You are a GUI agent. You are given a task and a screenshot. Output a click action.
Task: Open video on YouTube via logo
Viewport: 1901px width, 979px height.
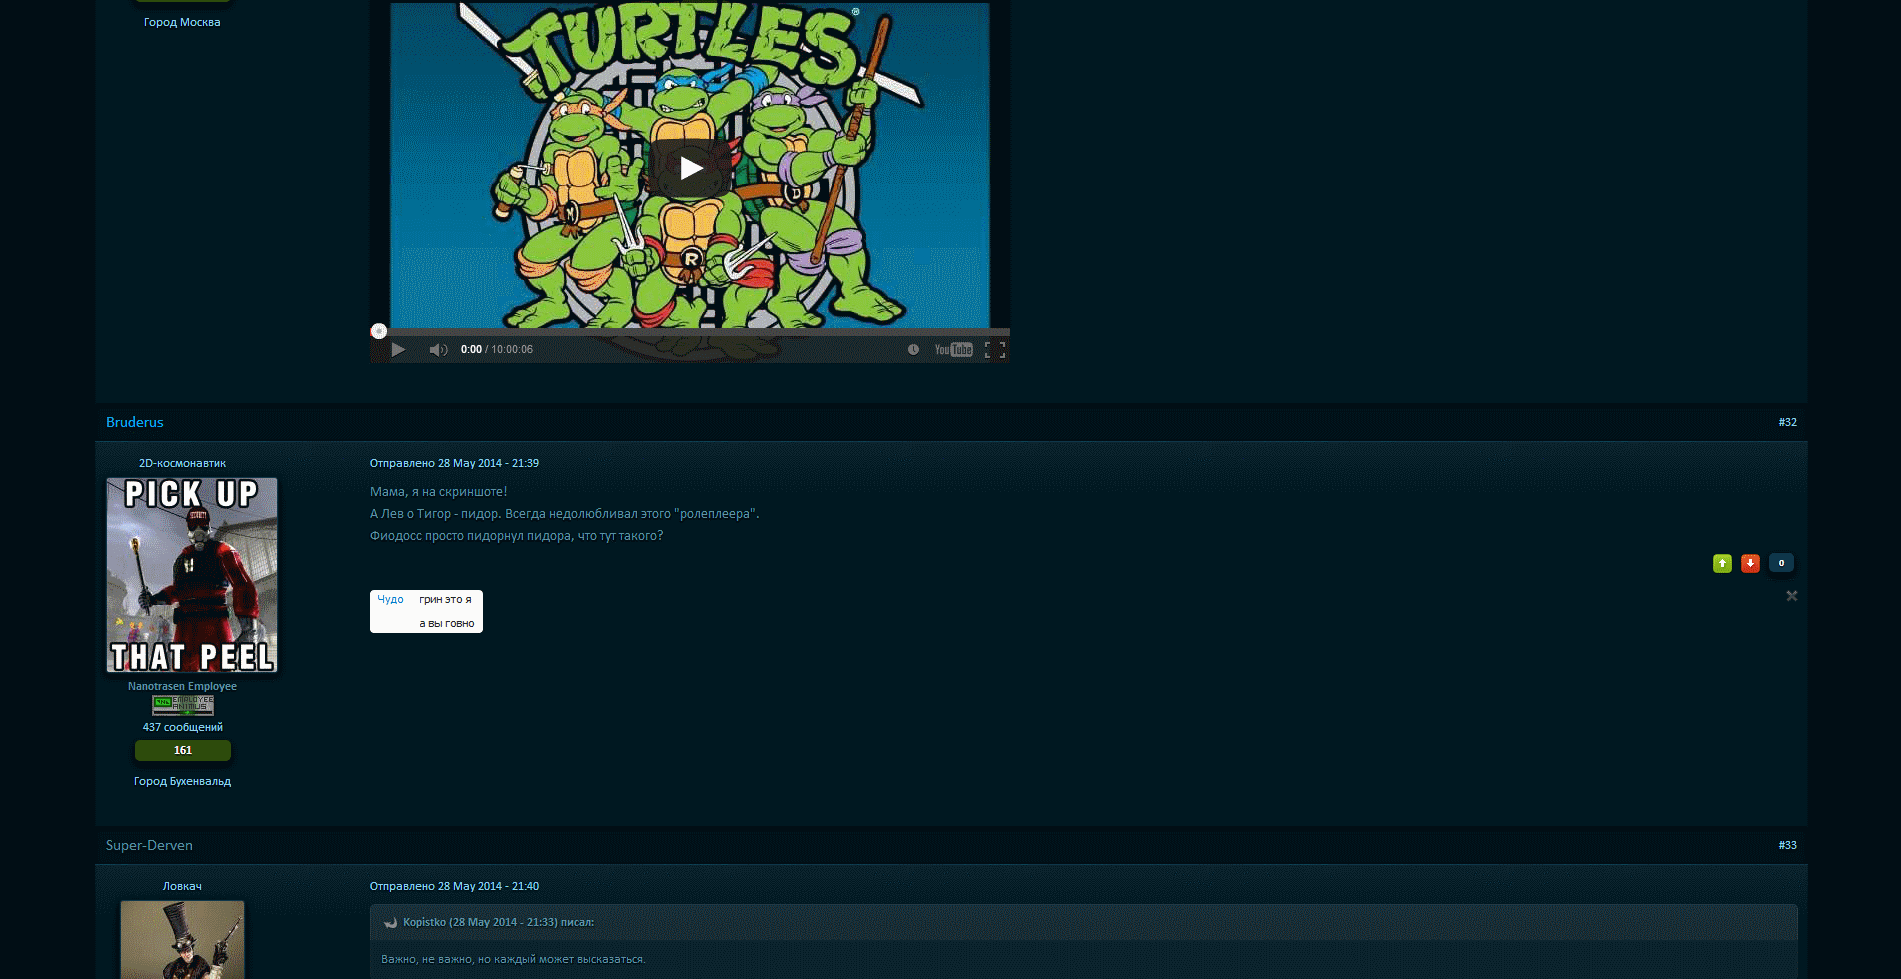[953, 350]
